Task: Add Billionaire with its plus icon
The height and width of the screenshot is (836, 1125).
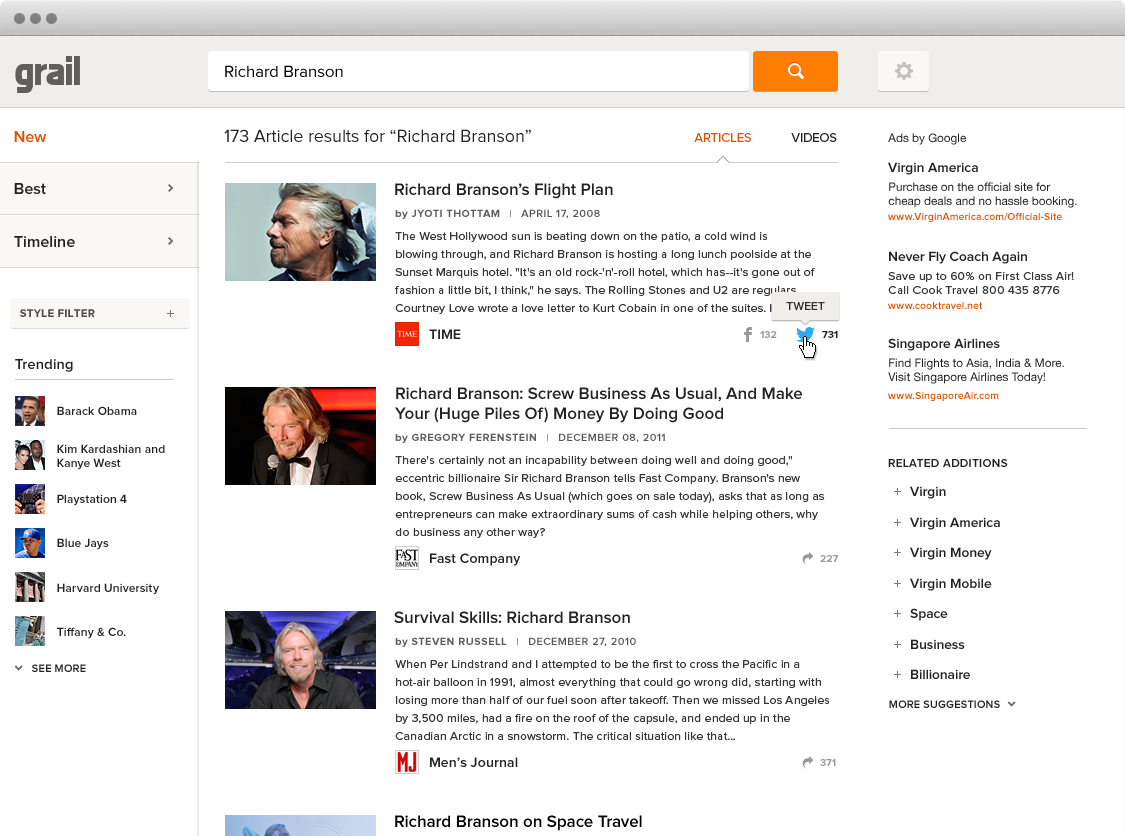Action: pyautogui.click(x=897, y=675)
